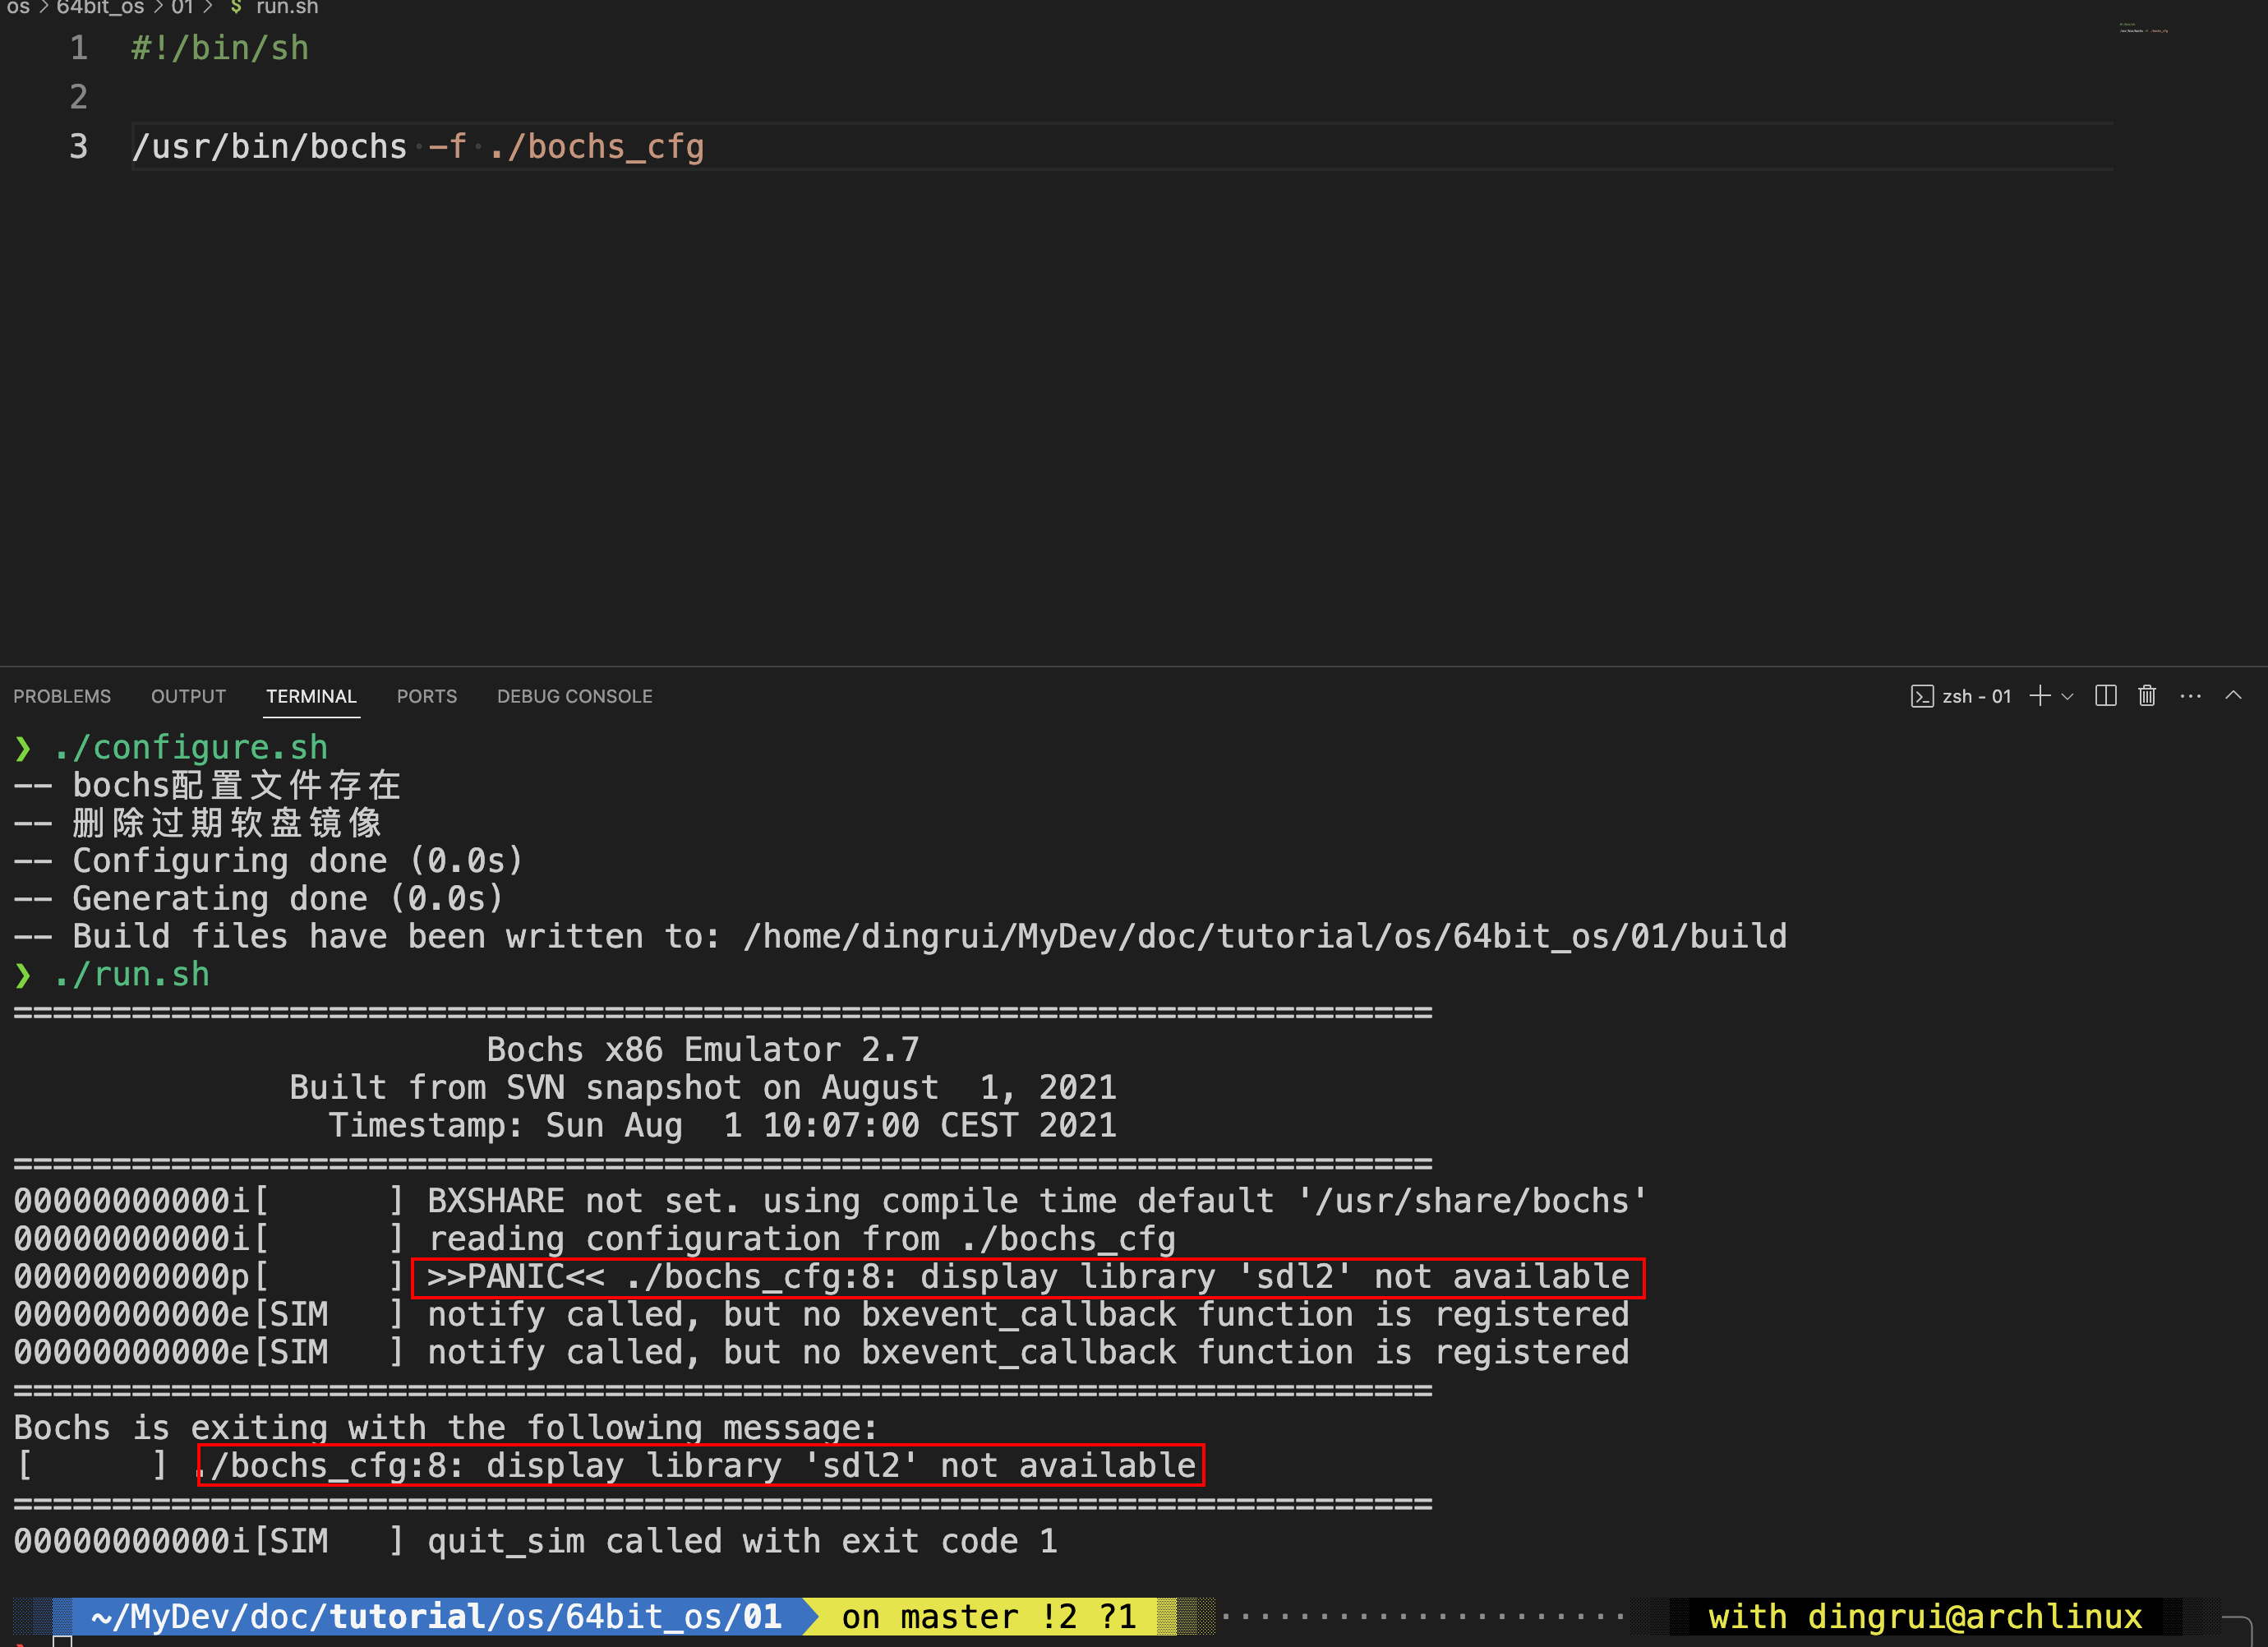Viewport: 2268px width, 1647px height.
Task: Open a new terminal with the plus icon
Action: tap(2040, 696)
